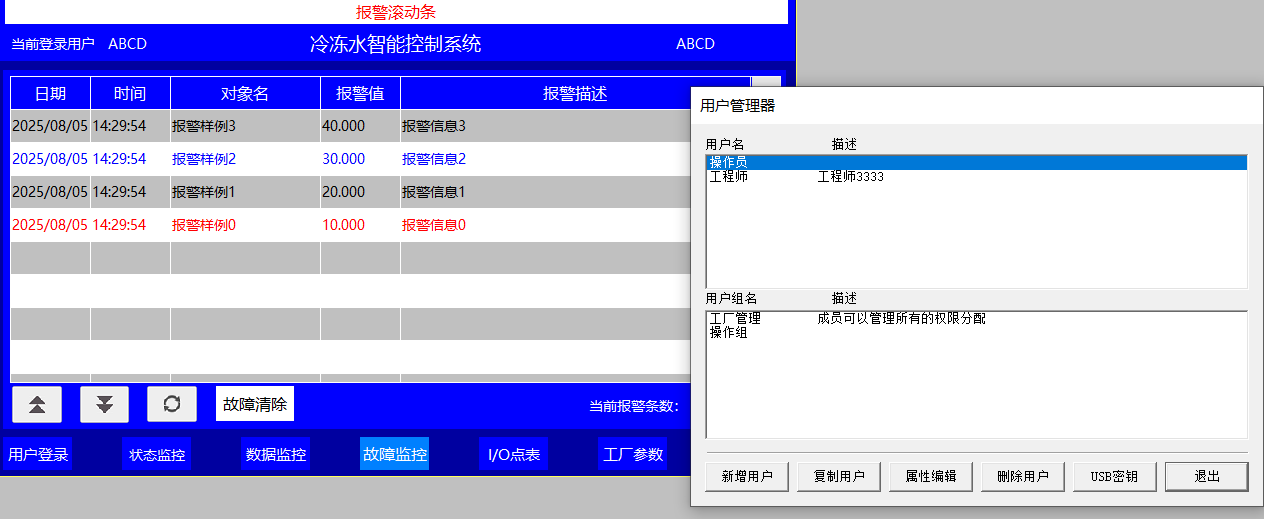The height and width of the screenshot is (519, 1264).
Task: Open 工厂参数 tab
Action: pos(633,454)
